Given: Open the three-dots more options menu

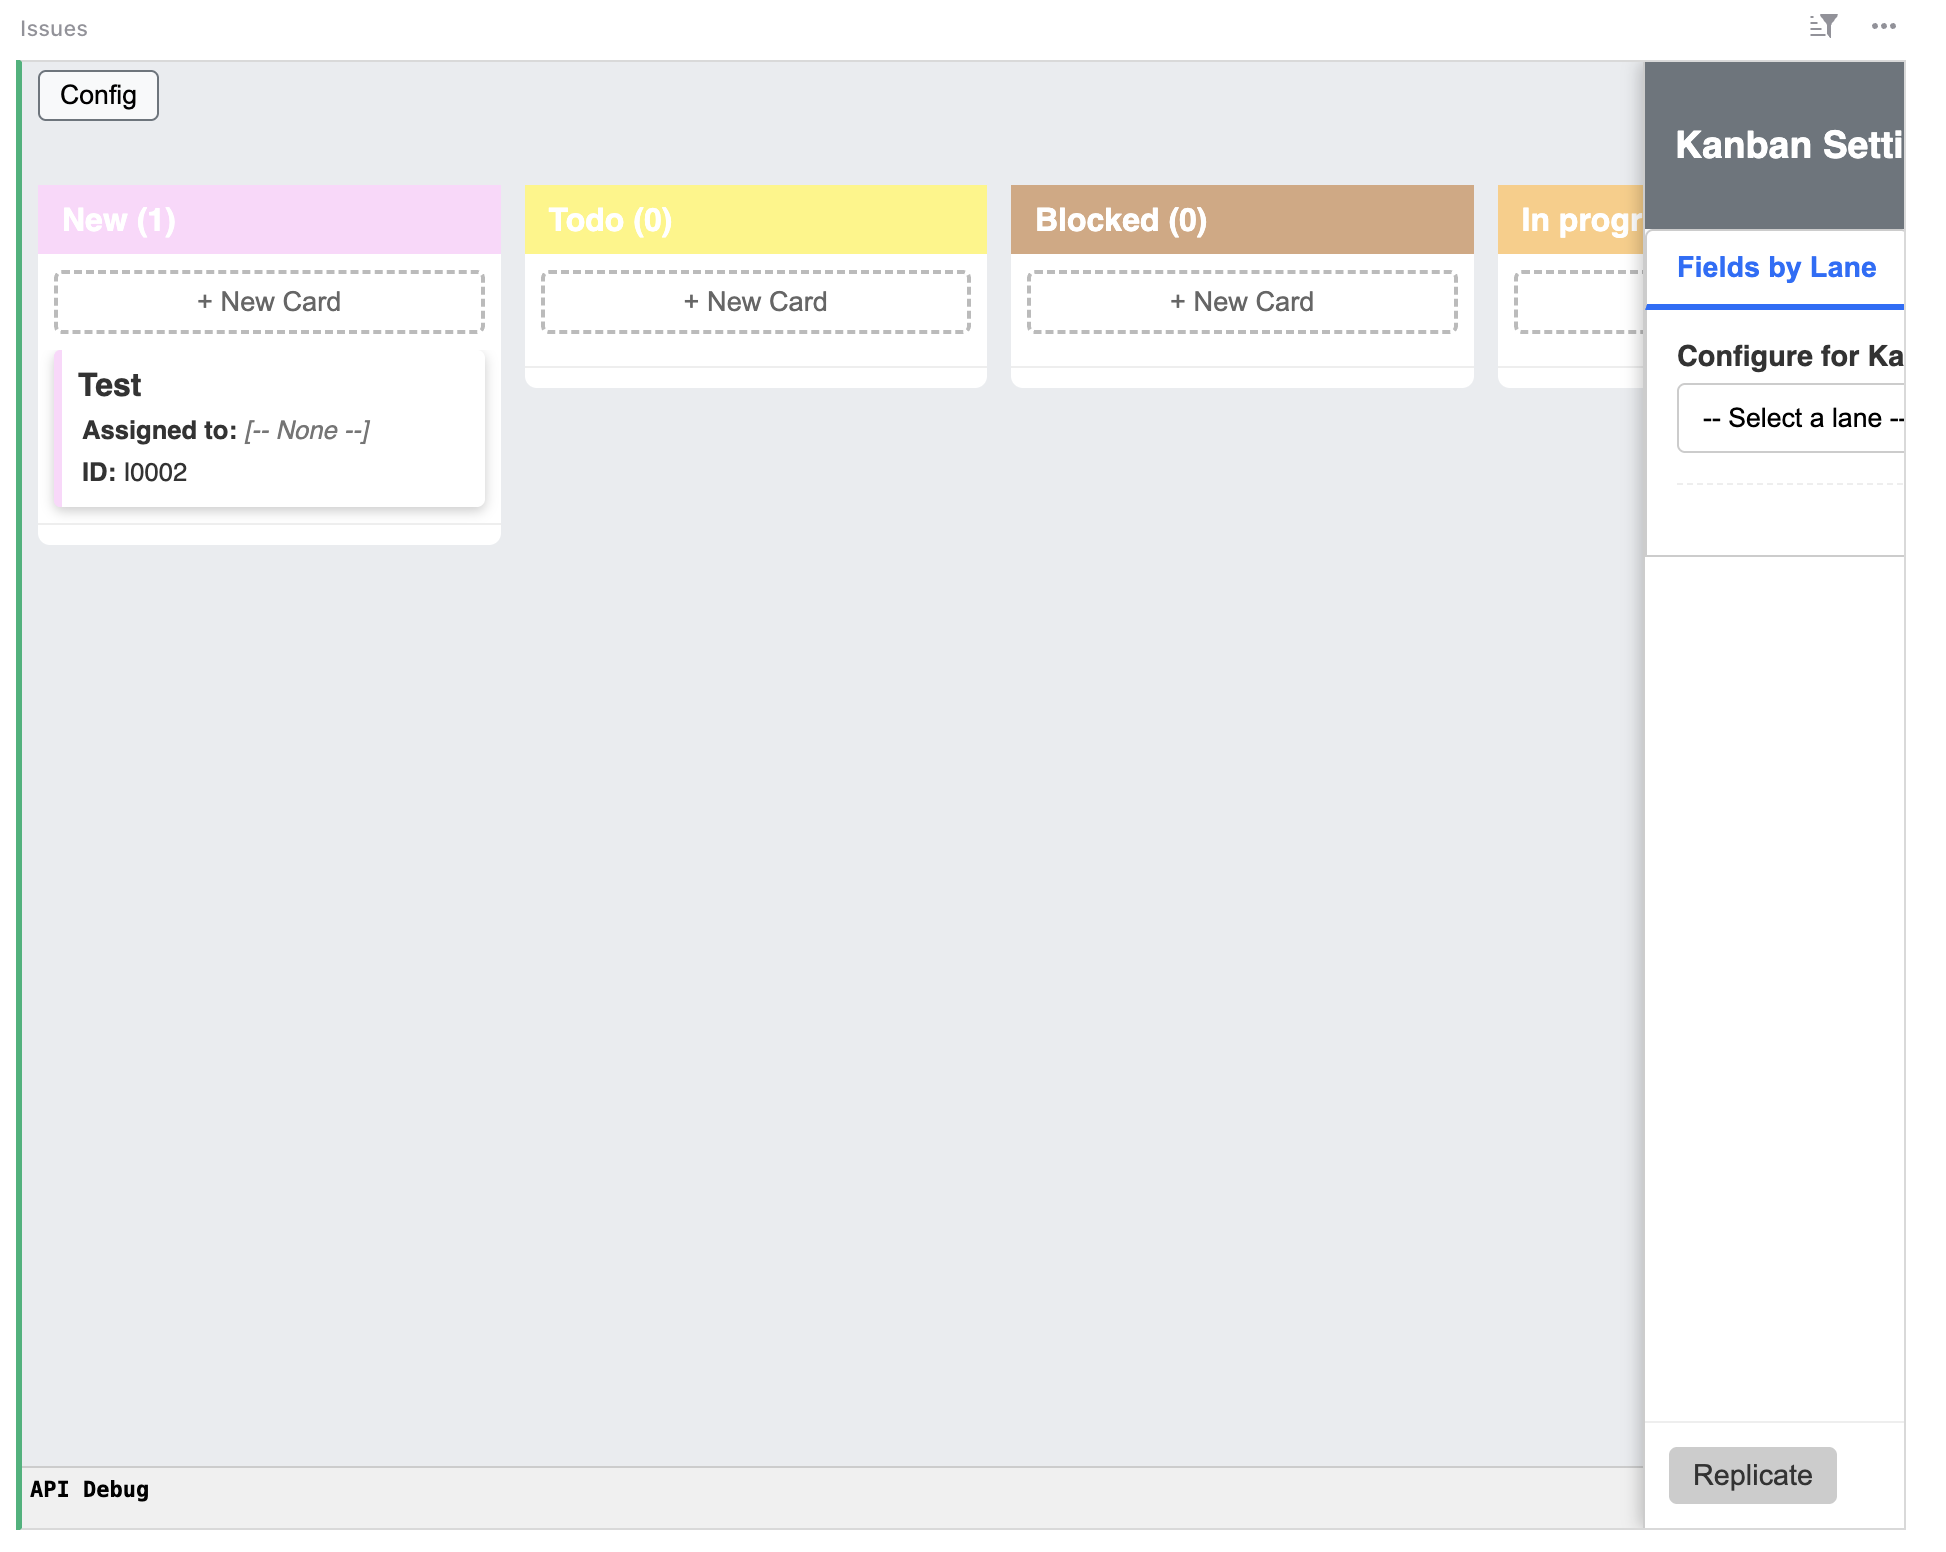Looking at the screenshot, I should (x=1883, y=27).
